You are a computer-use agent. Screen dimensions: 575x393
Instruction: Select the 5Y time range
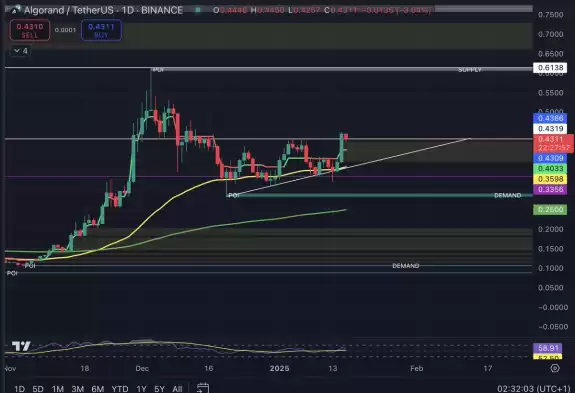[160, 389]
